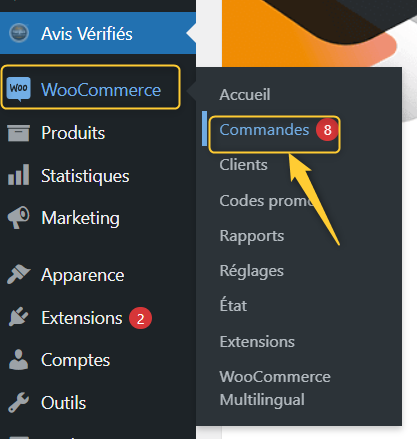Go to Accueil in WooCommerce submenu

[x=245, y=95]
